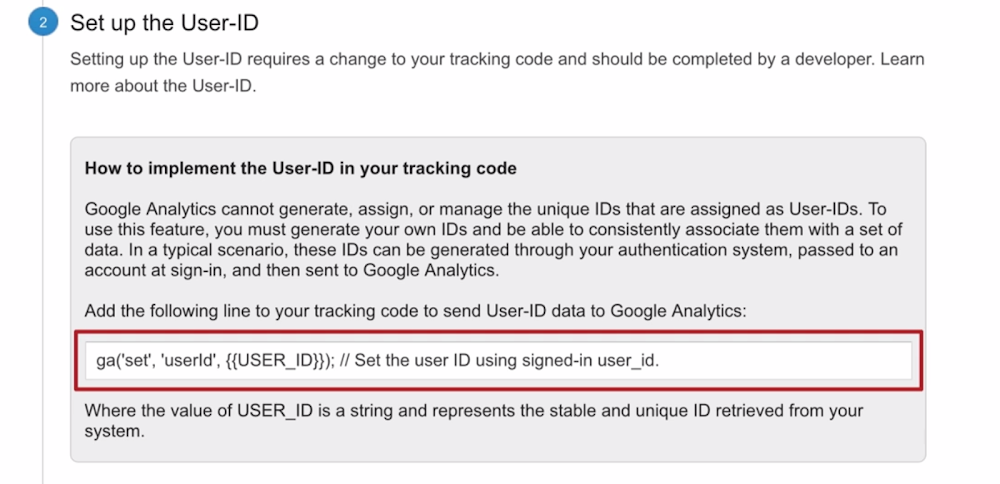Click the "Setting up the User-ID requires" description
The height and width of the screenshot is (484, 1000).
[x=497, y=72]
